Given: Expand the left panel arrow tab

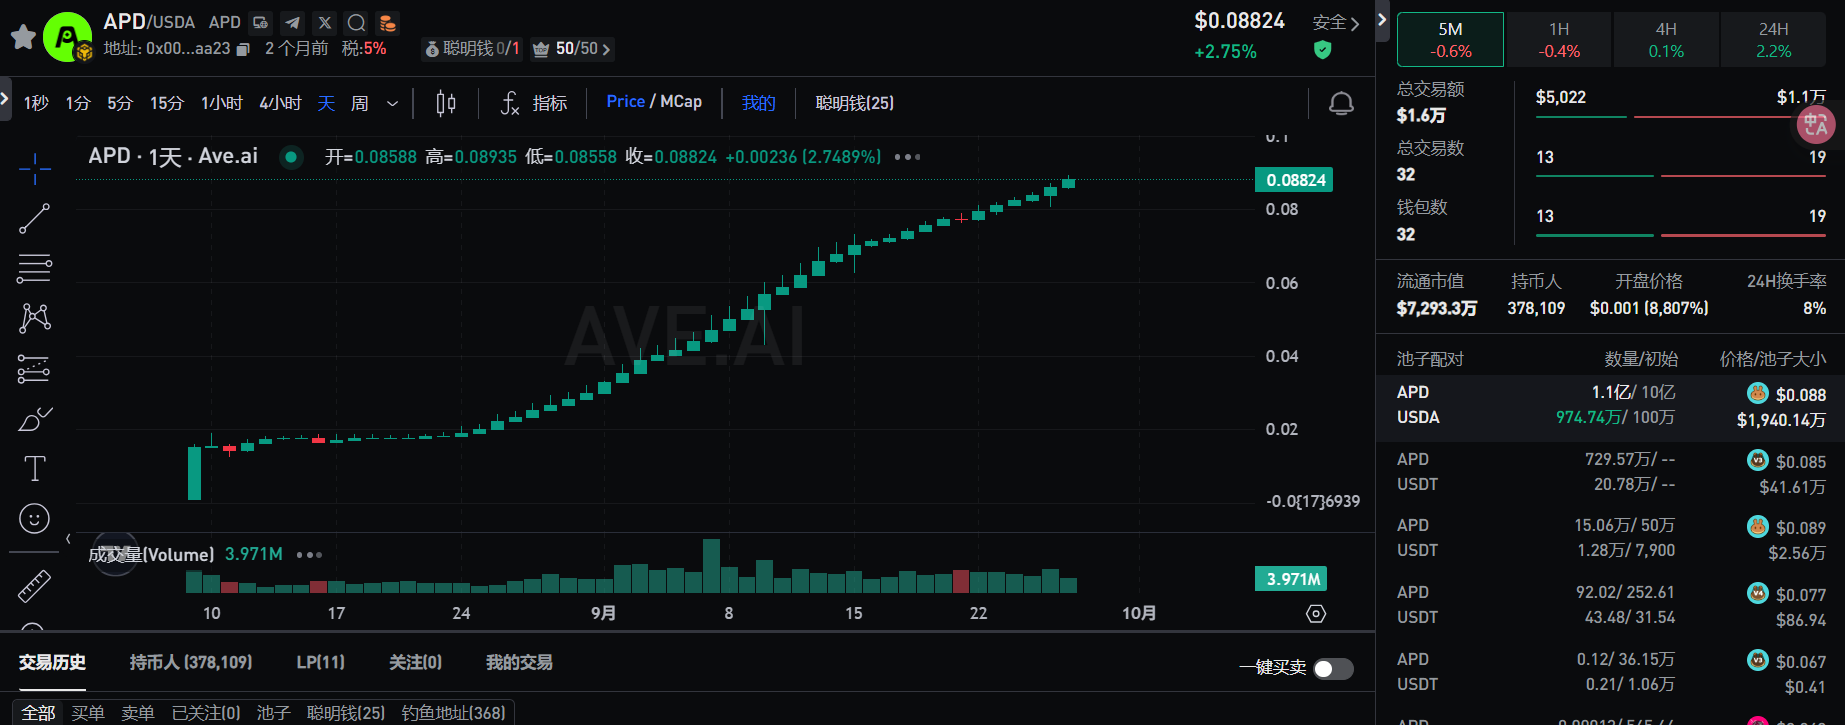Looking at the screenshot, I should click(x=5, y=99).
